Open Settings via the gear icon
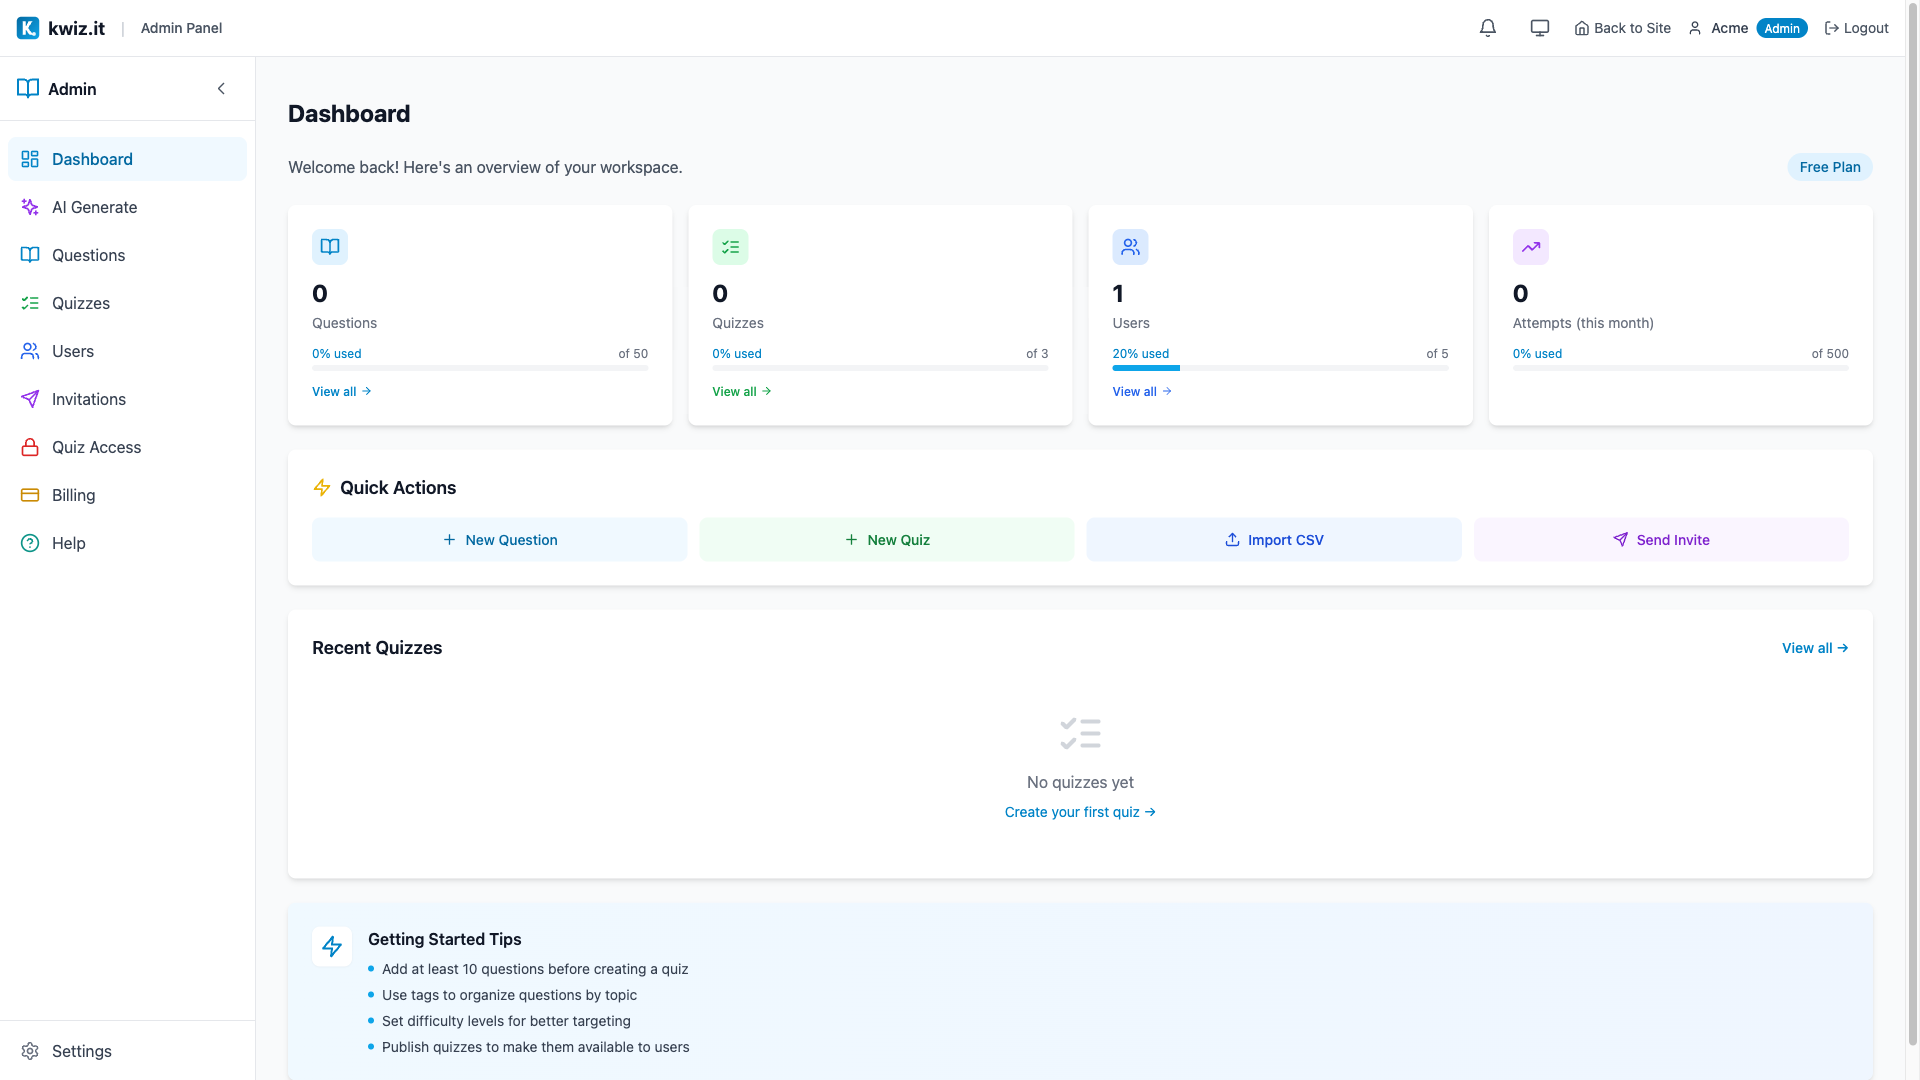This screenshot has width=1920, height=1080. (29, 1051)
